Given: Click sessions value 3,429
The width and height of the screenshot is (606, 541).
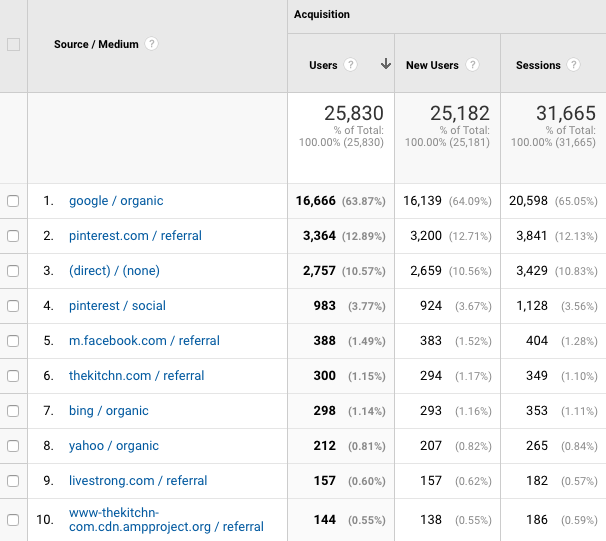Looking at the screenshot, I should pos(532,271).
